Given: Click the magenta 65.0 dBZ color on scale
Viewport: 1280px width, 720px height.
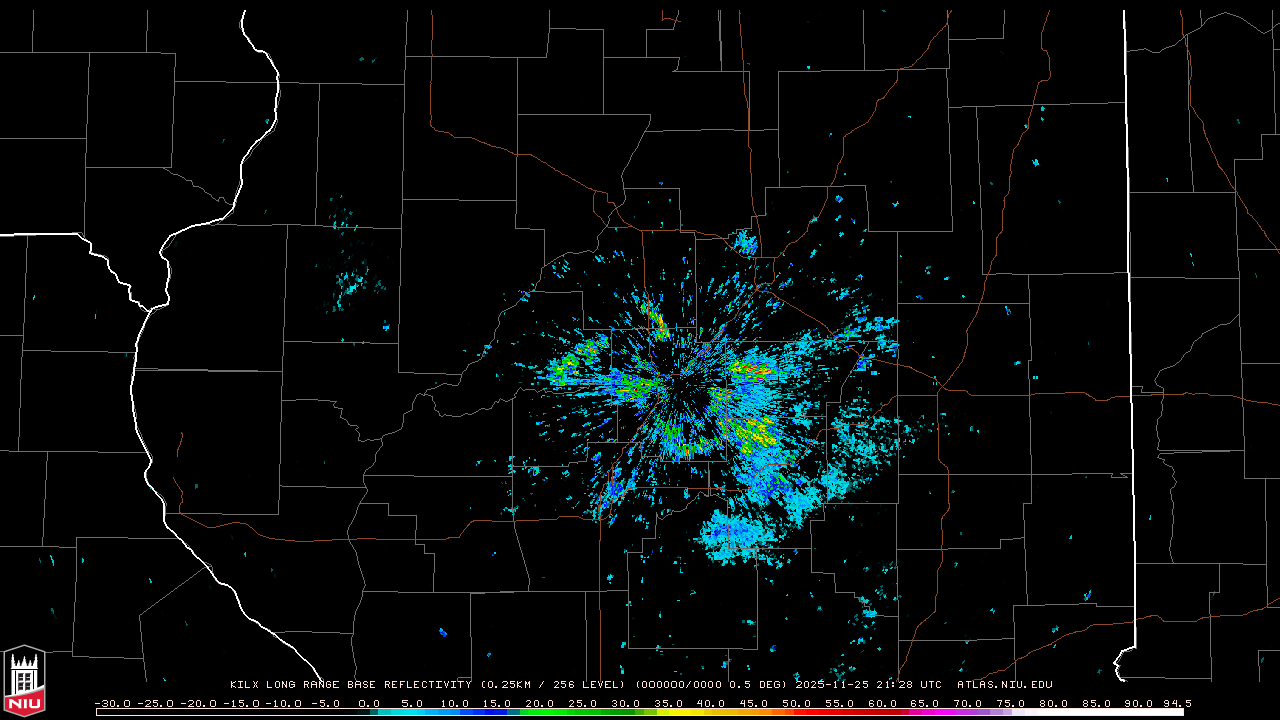Looking at the screenshot, I should coord(927,712).
